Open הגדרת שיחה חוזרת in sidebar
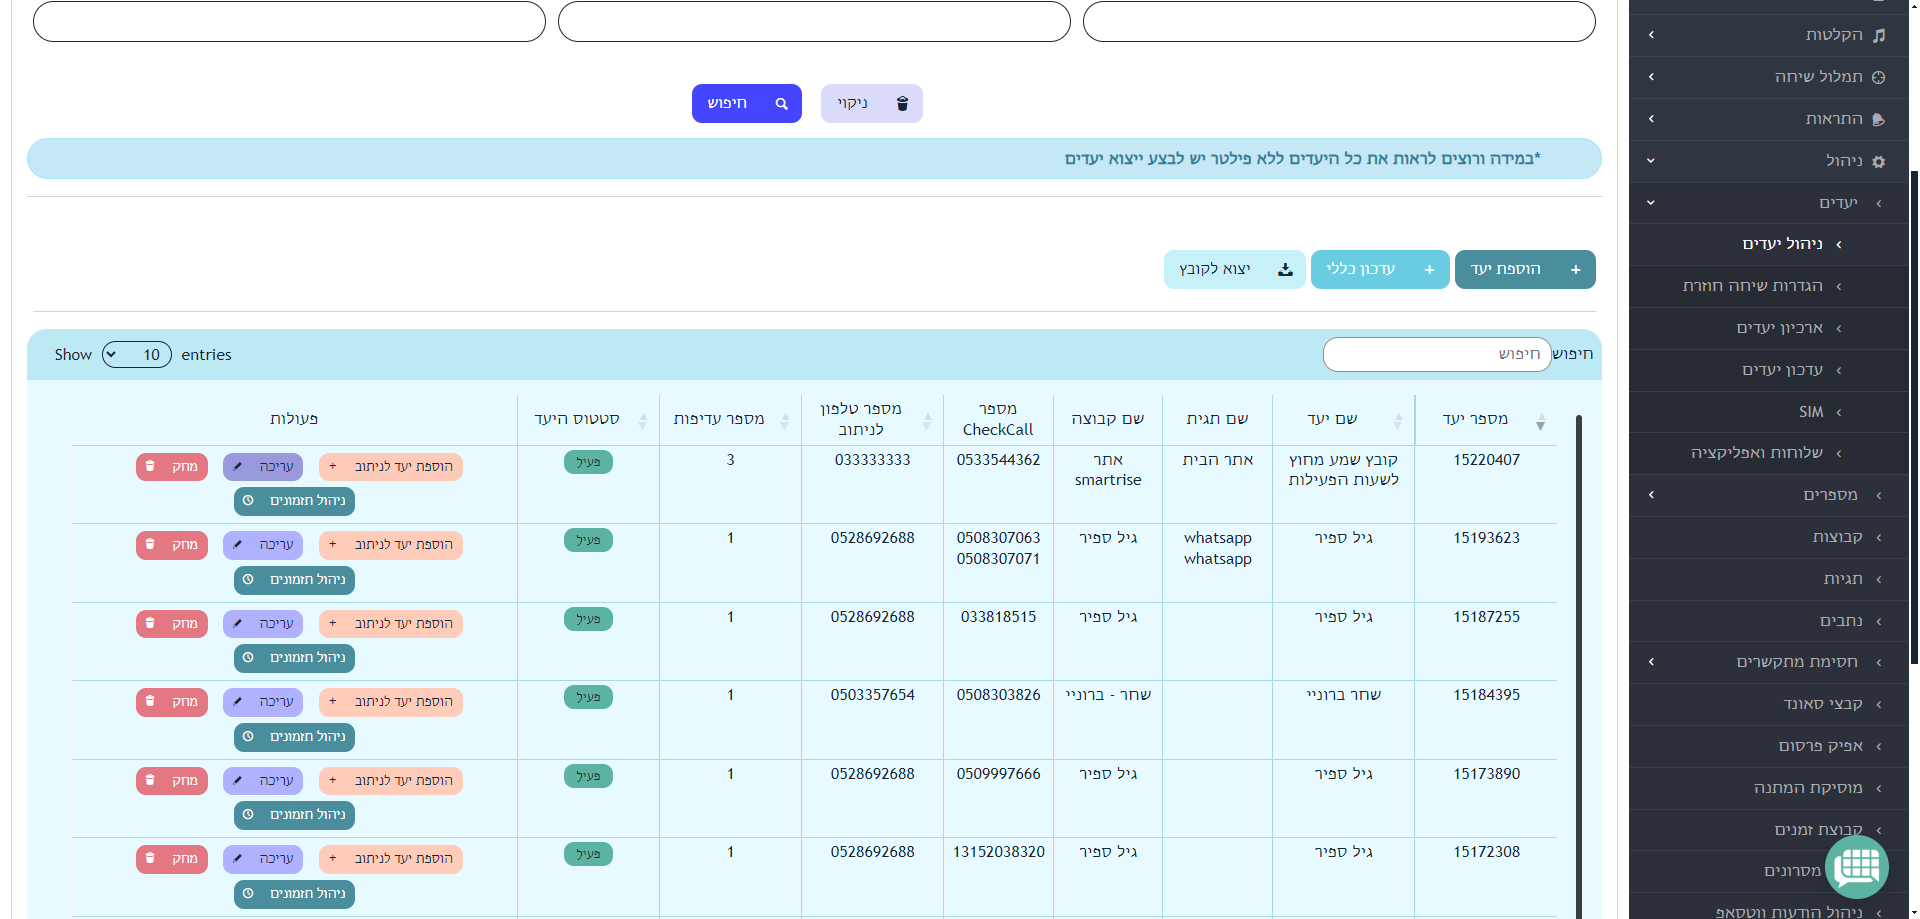 point(1768,286)
